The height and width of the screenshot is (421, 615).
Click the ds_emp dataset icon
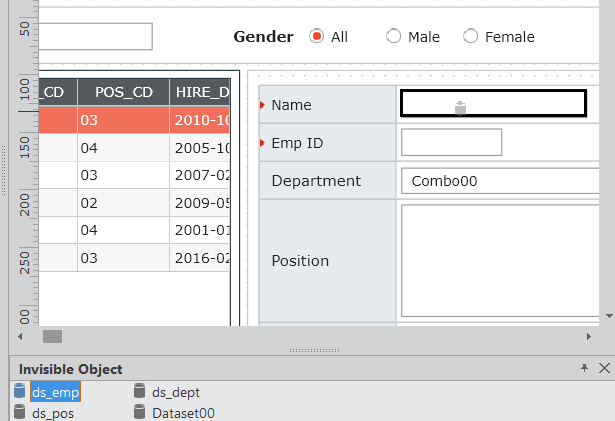point(19,392)
